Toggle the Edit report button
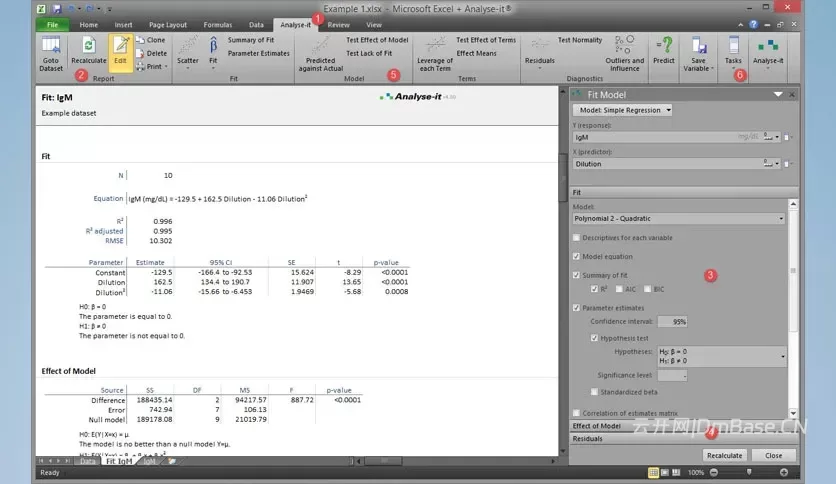This screenshot has height=484, width=836. [120, 51]
